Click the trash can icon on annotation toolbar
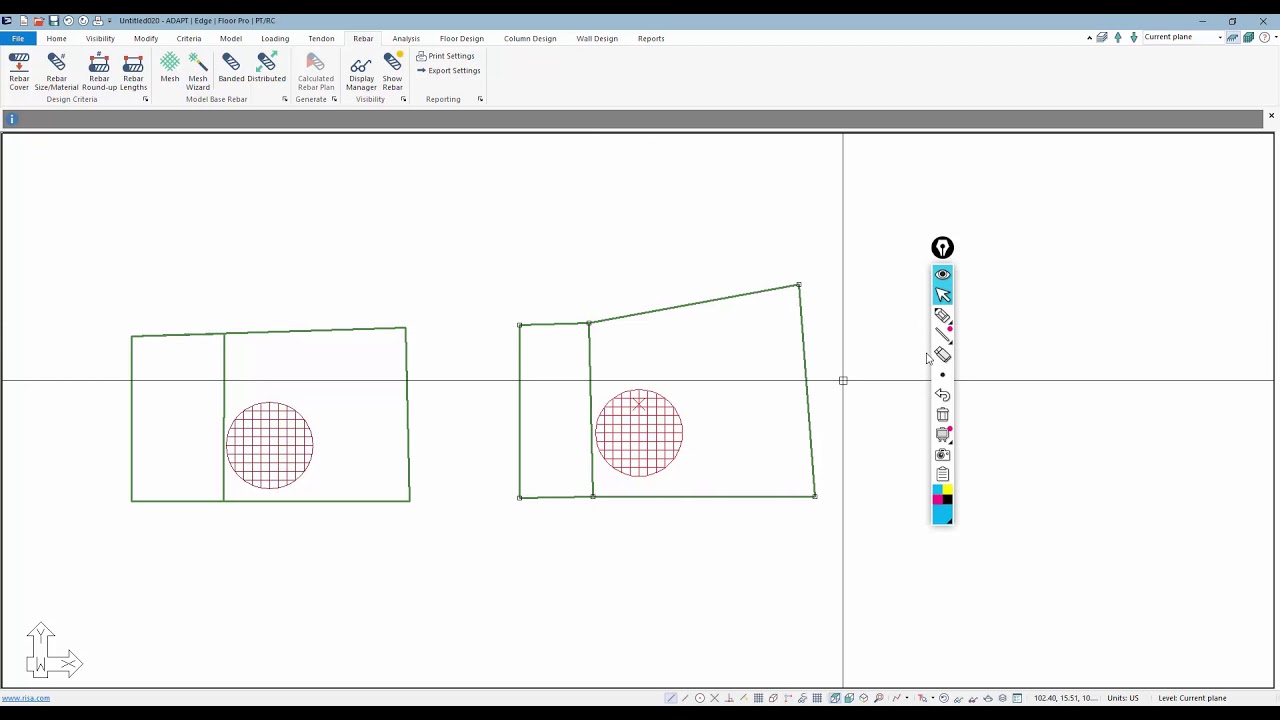The height and width of the screenshot is (720, 1280). pos(942,414)
